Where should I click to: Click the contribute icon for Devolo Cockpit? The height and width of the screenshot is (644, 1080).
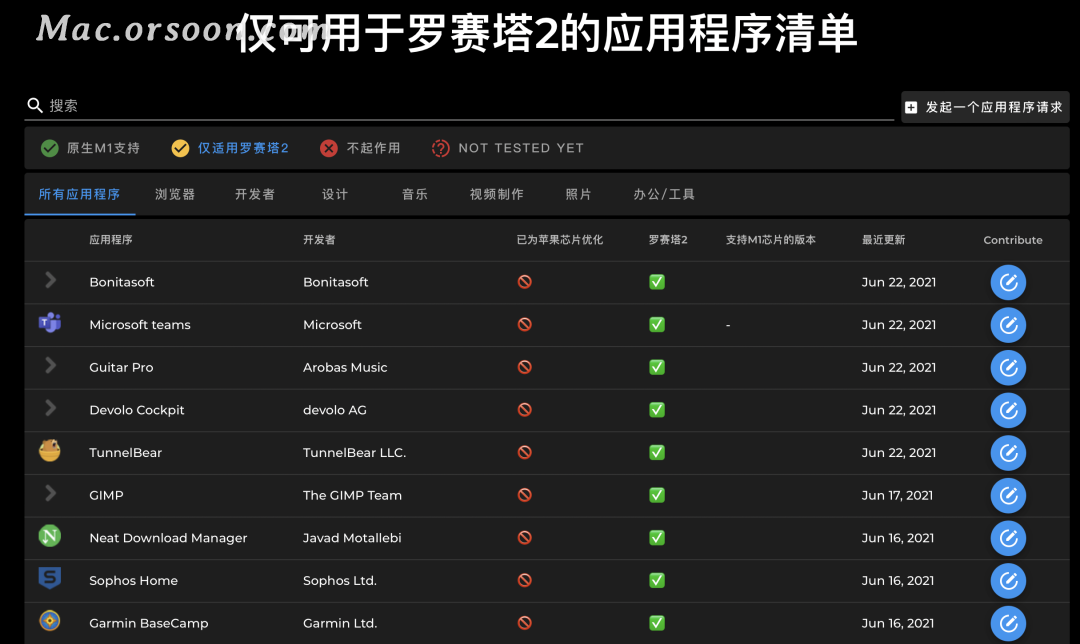tap(1008, 411)
